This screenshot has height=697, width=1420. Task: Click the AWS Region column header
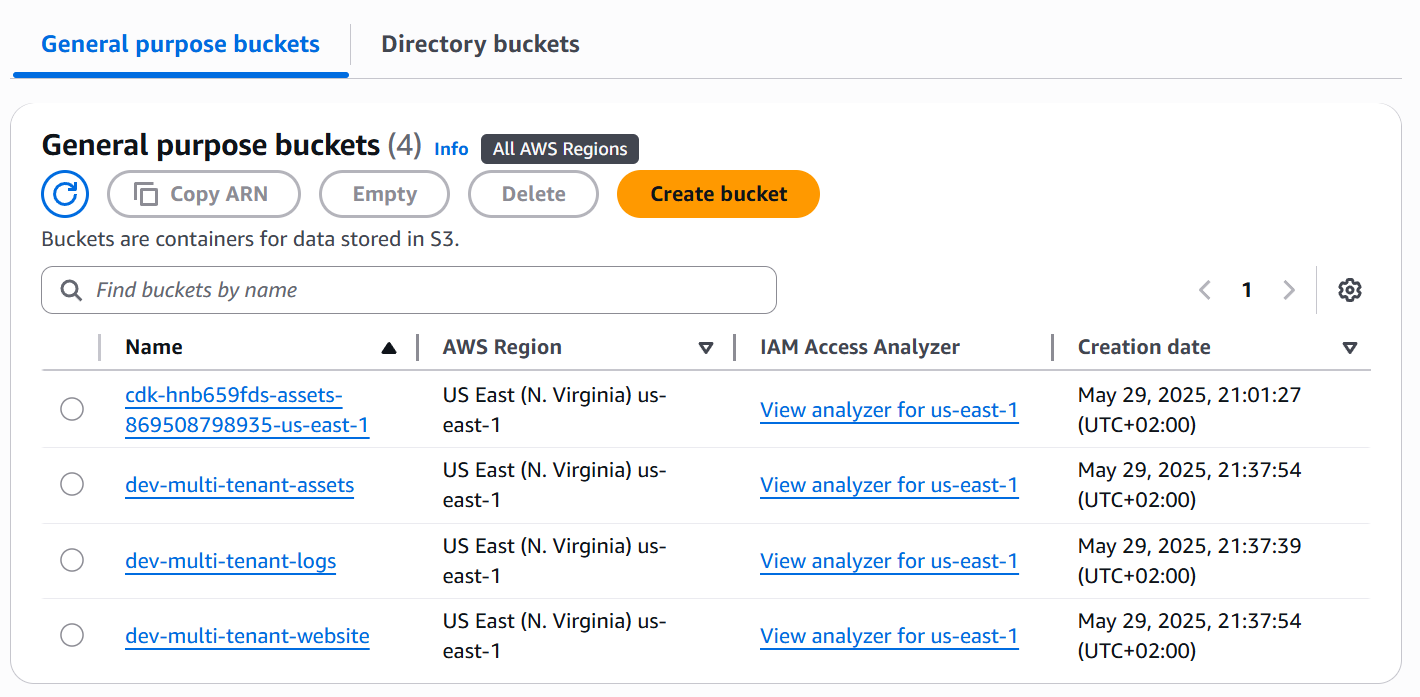pos(502,347)
